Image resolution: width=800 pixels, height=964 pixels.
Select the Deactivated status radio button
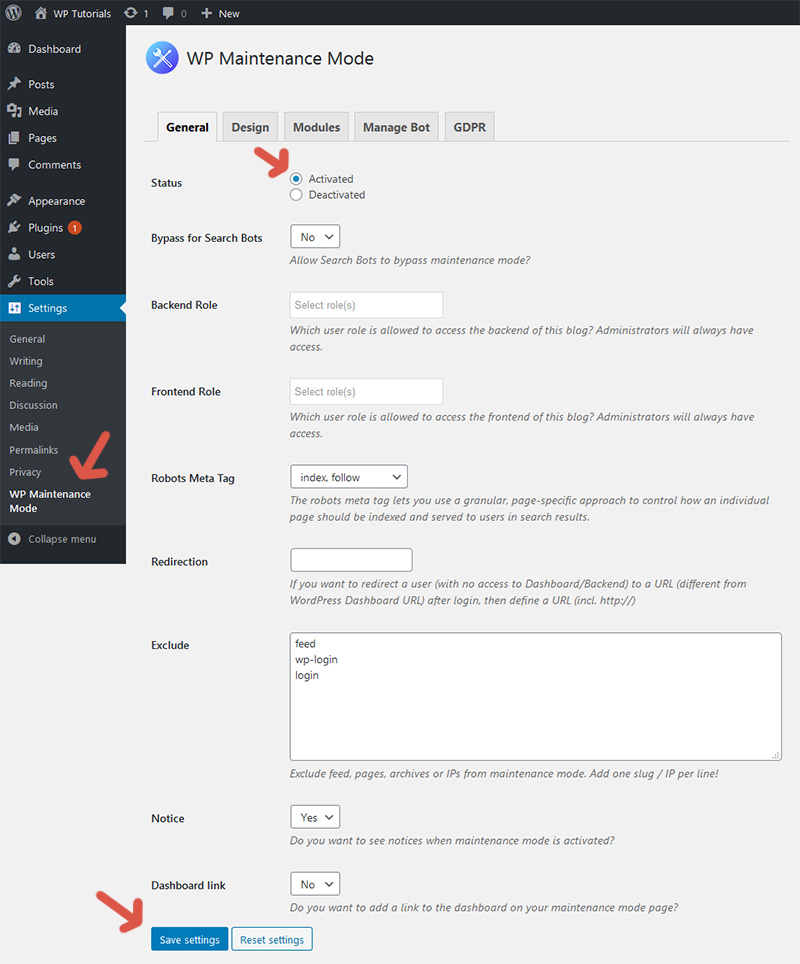pyautogui.click(x=296, y=195)
